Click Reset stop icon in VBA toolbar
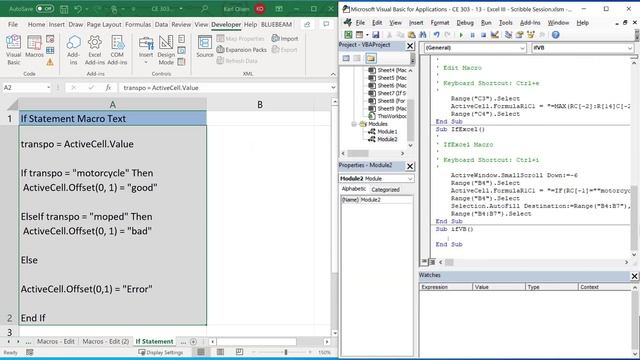640x360 pixels. click(483, 35)
